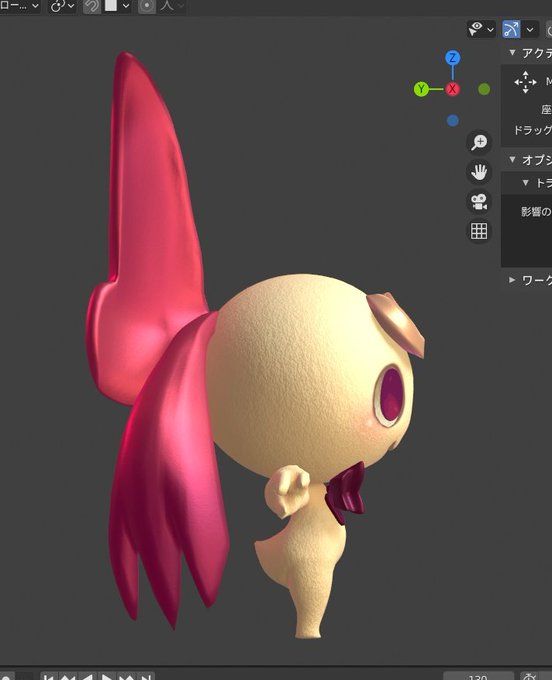Jump to previous keyframe

coord(68,677)
